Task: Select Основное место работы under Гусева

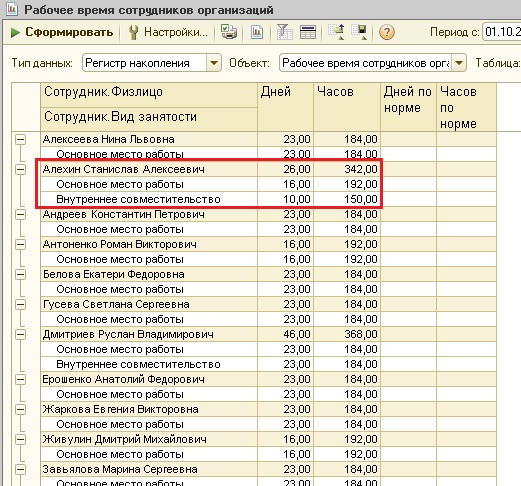Action: click(x=149, y=319)
